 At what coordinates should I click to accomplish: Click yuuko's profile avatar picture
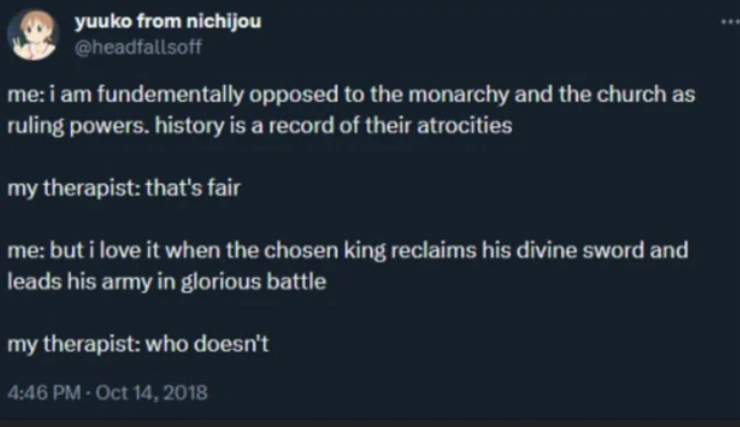[30, 35]
